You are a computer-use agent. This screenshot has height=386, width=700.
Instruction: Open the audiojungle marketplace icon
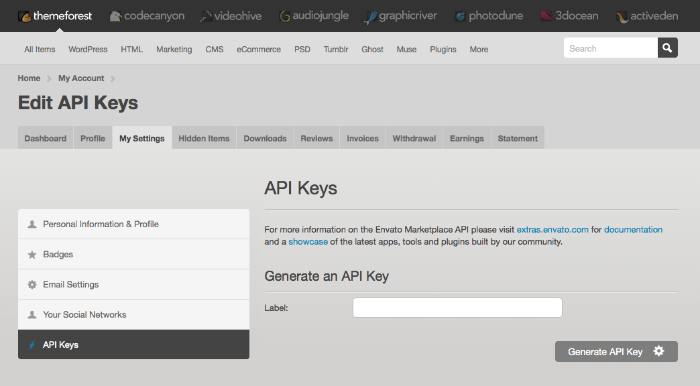pyautogui.click(x=285, y=17)
